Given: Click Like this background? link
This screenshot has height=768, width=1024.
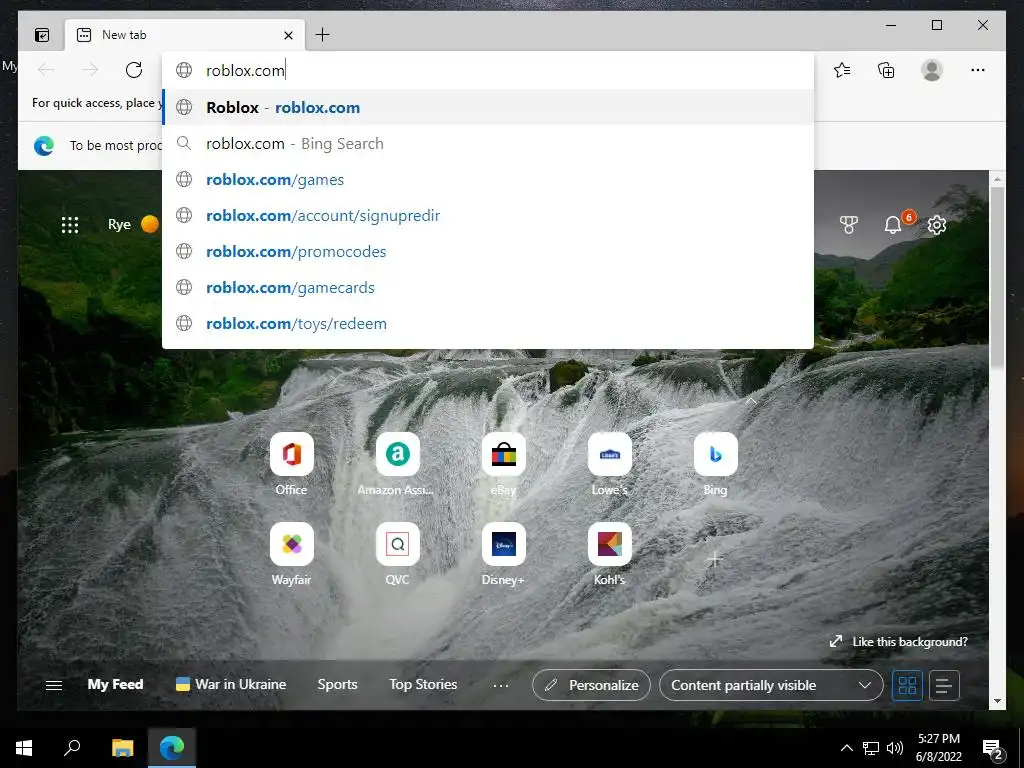Looking at the screenshot, I should pyautogui.click(x=899, y=641).
